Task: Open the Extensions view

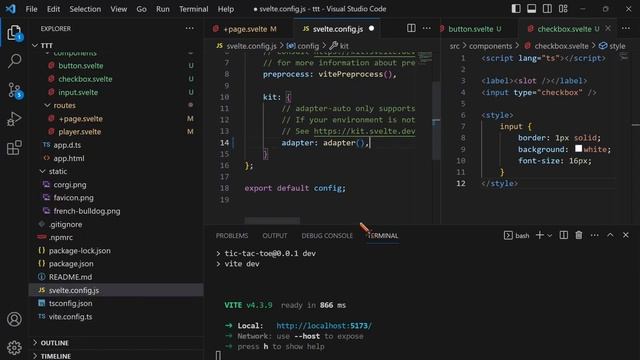Action: pyautogui.click(x=14, y=147)
